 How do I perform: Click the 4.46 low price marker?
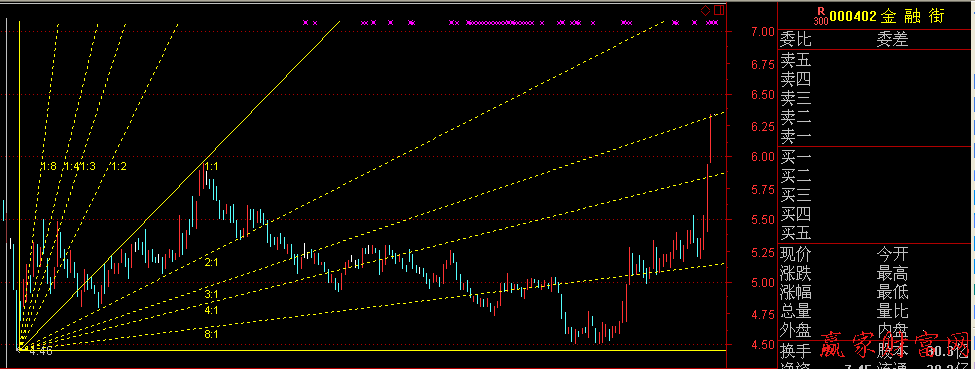[x=41, y=352]
